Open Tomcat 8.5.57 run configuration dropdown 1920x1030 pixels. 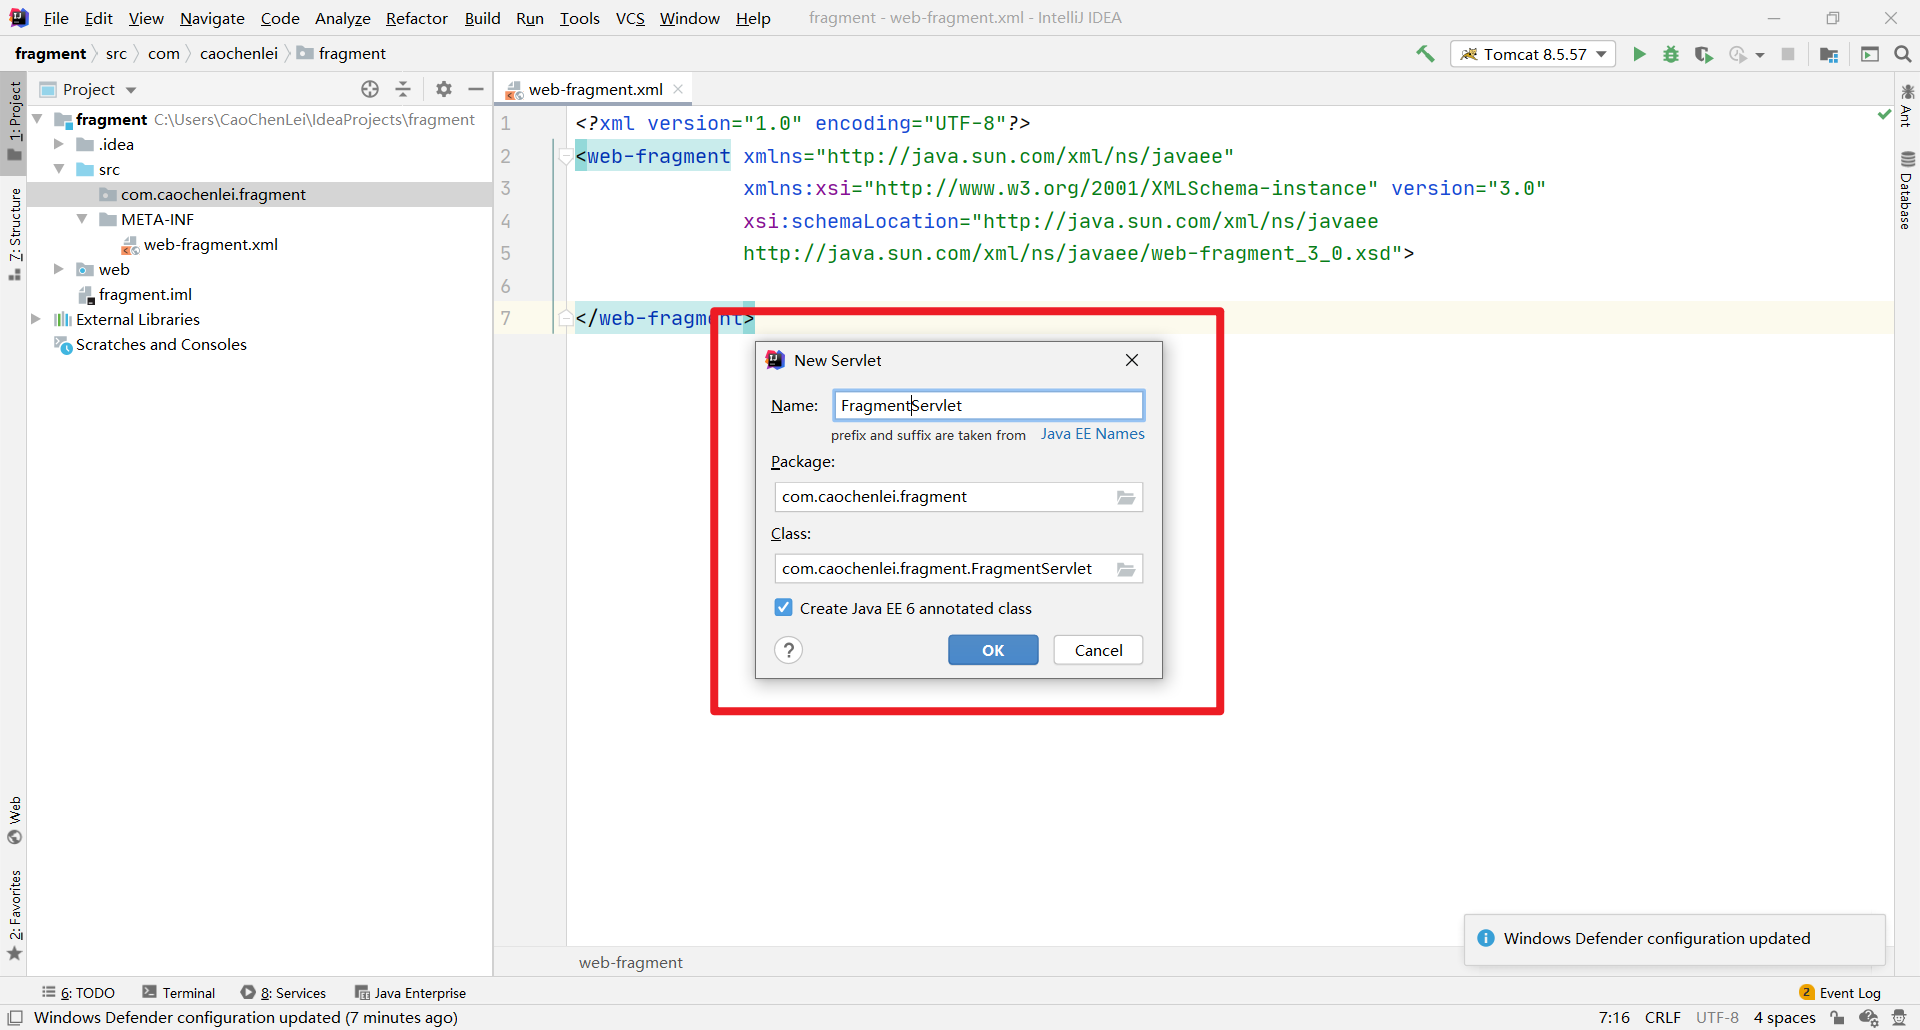pyautogui.click(x=1533, y=54)
